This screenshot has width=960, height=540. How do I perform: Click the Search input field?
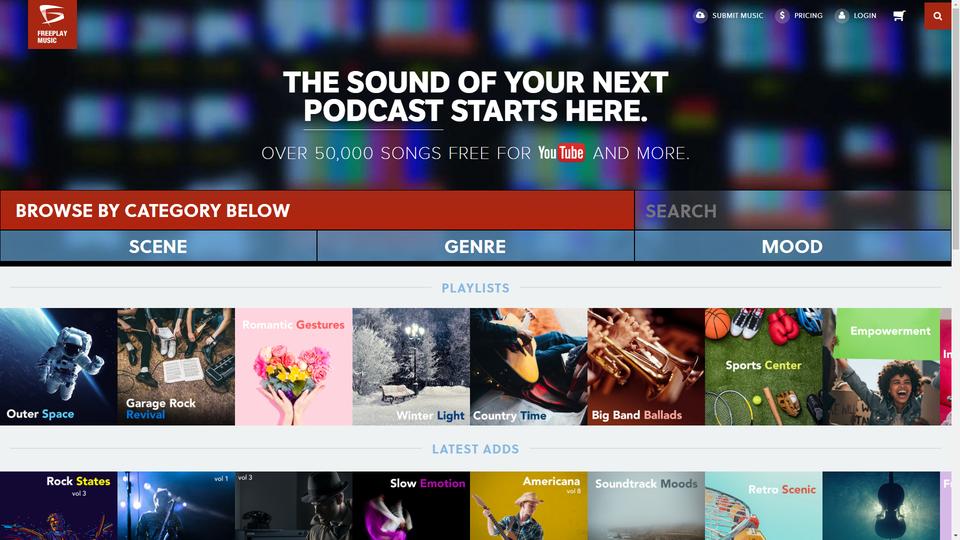tap(792, 211)
